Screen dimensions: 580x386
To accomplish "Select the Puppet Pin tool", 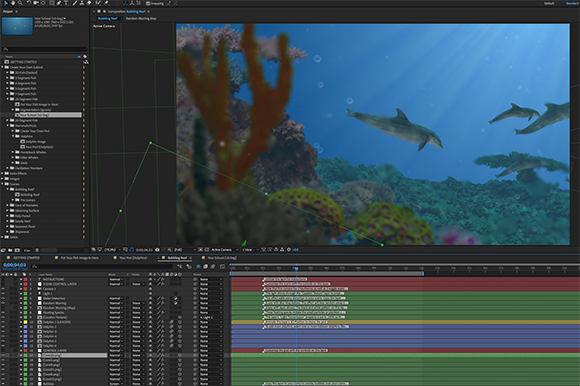I will pos(107,3).
